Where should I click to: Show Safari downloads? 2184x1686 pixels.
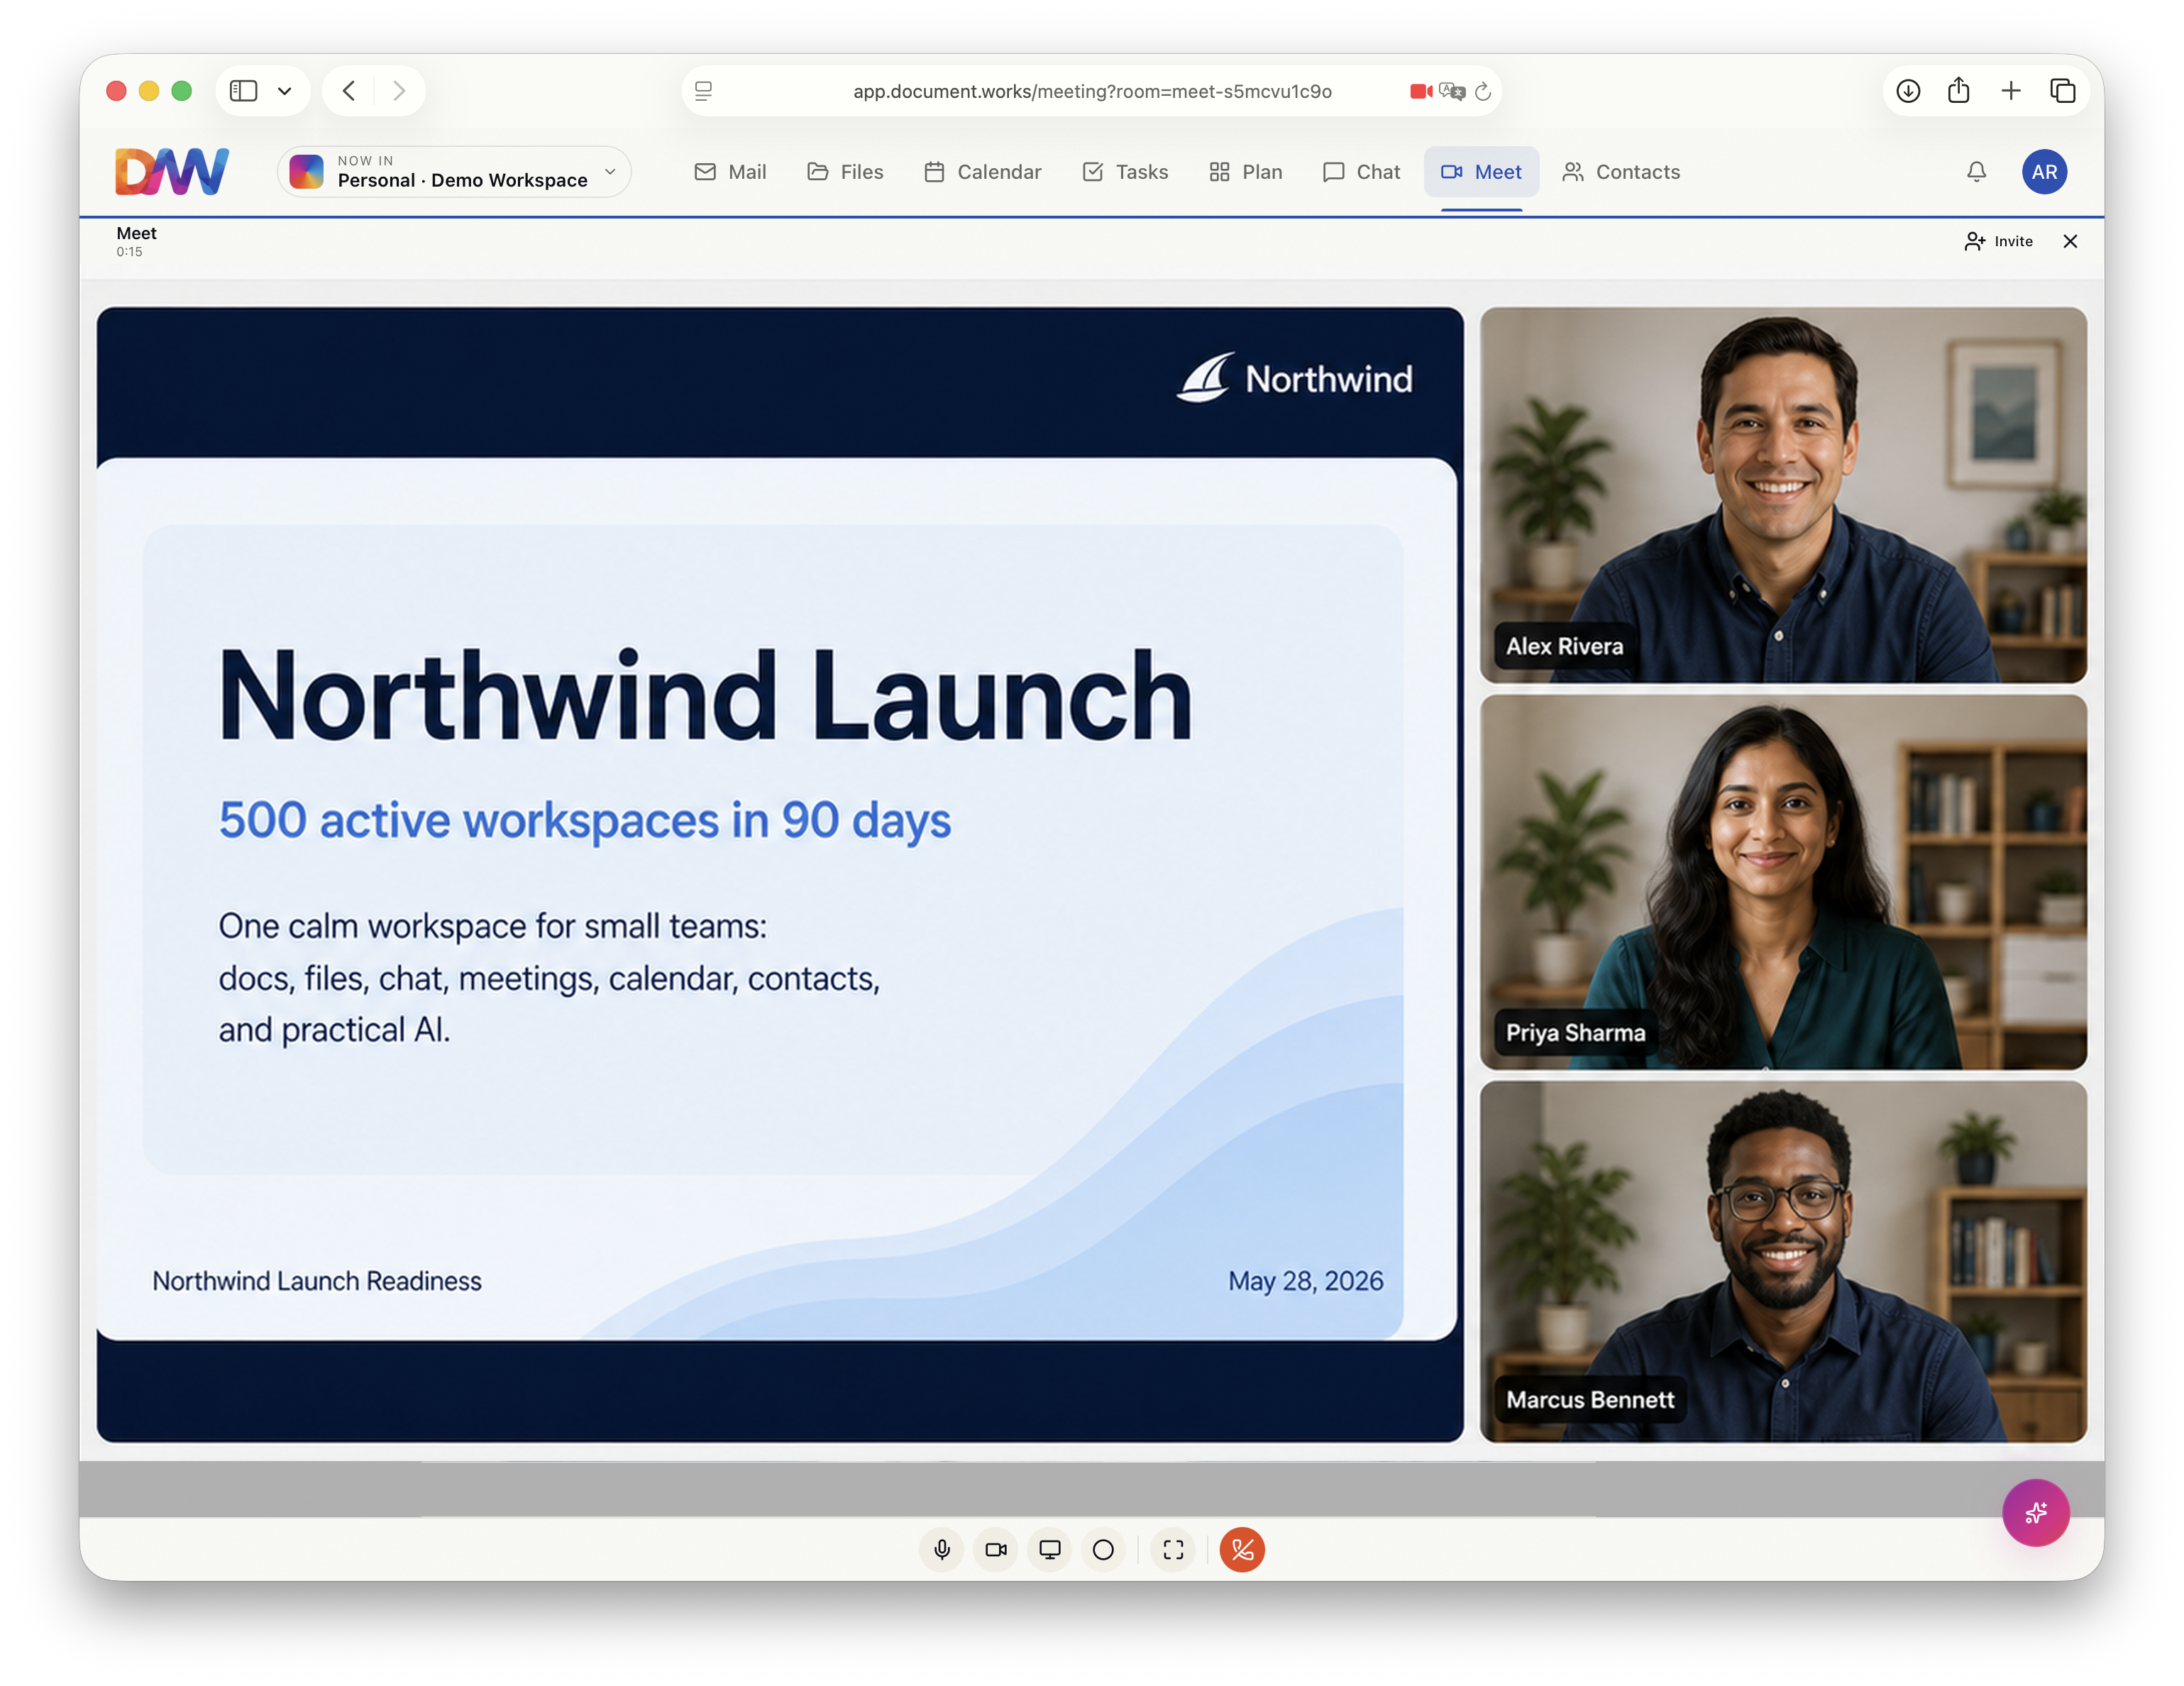[x=1907, y=91]
